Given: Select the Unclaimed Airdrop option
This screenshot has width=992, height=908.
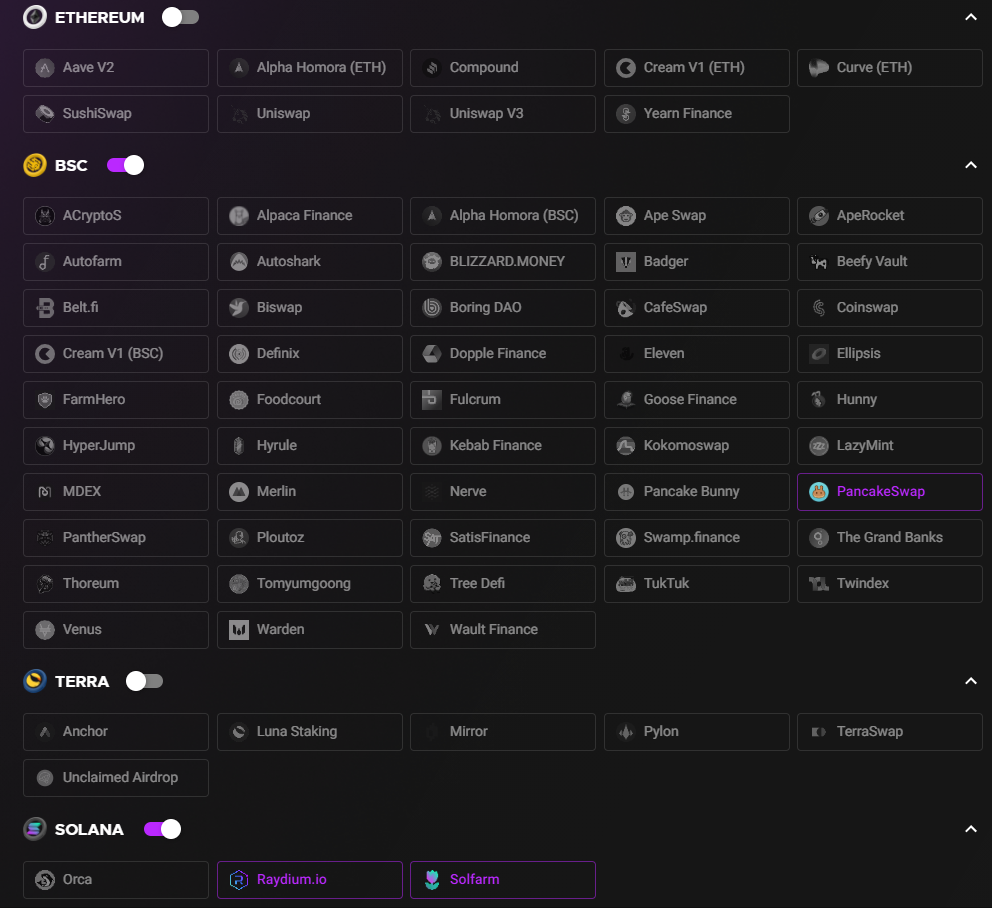Looking at the screenshot, I should (x=116, y=778).
